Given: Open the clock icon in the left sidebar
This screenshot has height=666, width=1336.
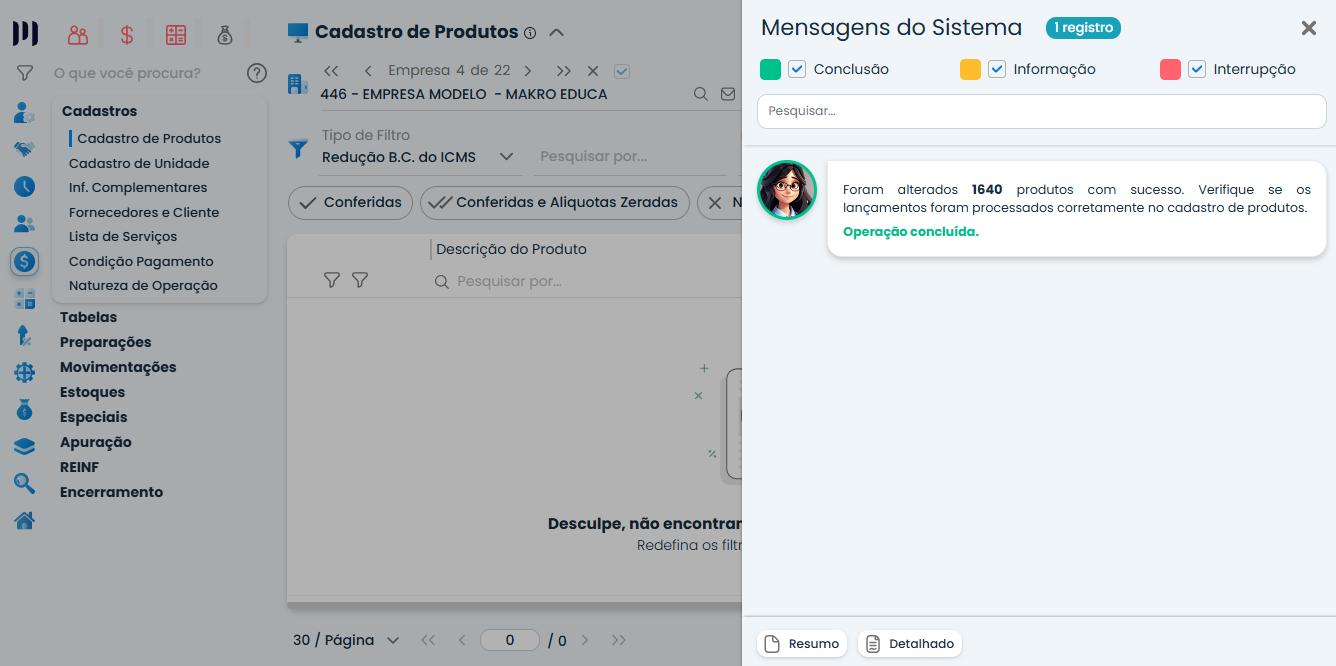Looking at the screenshot, I should (x=23, y=186).
